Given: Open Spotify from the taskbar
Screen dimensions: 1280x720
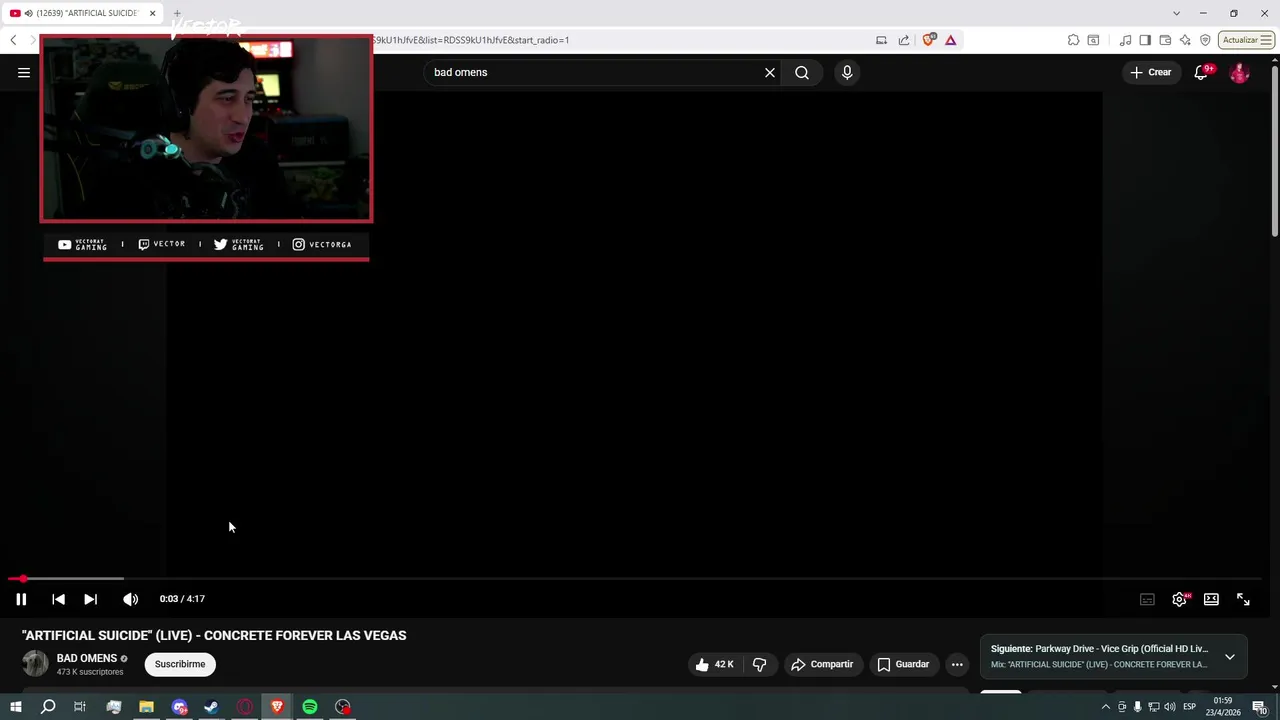Looking at the screenshot, I should point(310,707).
